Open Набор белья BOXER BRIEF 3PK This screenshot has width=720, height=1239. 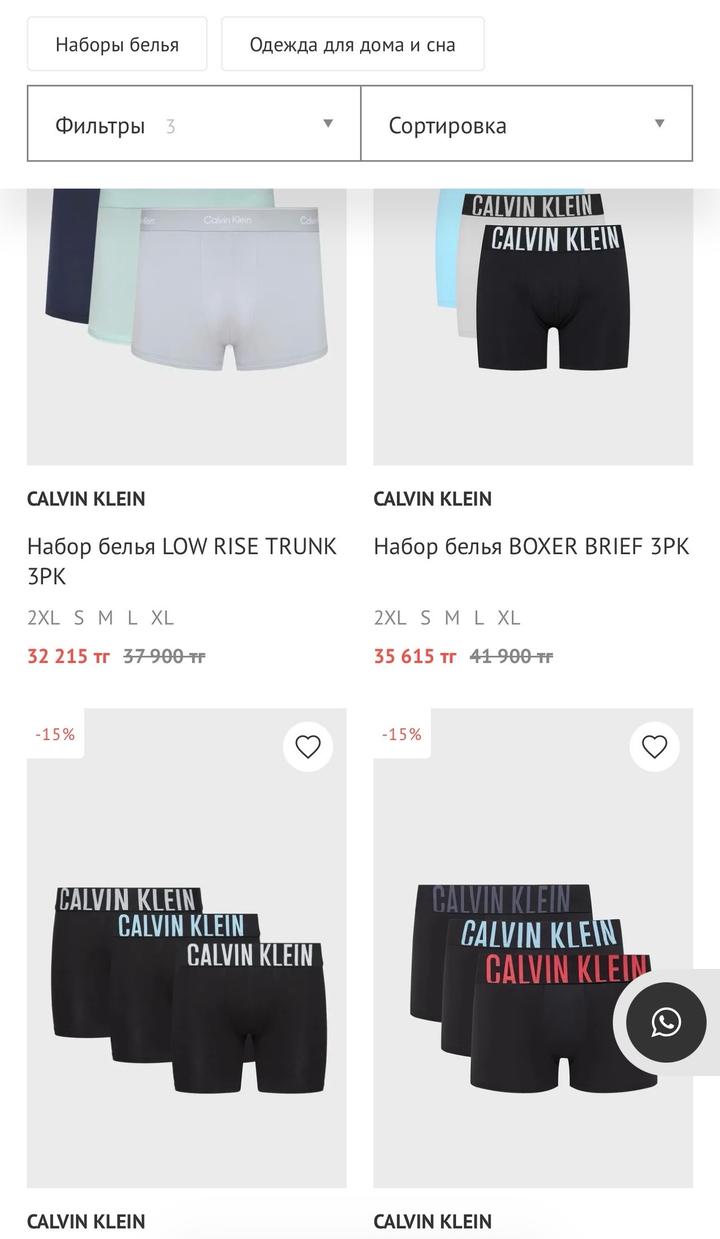tap(531, 547)
